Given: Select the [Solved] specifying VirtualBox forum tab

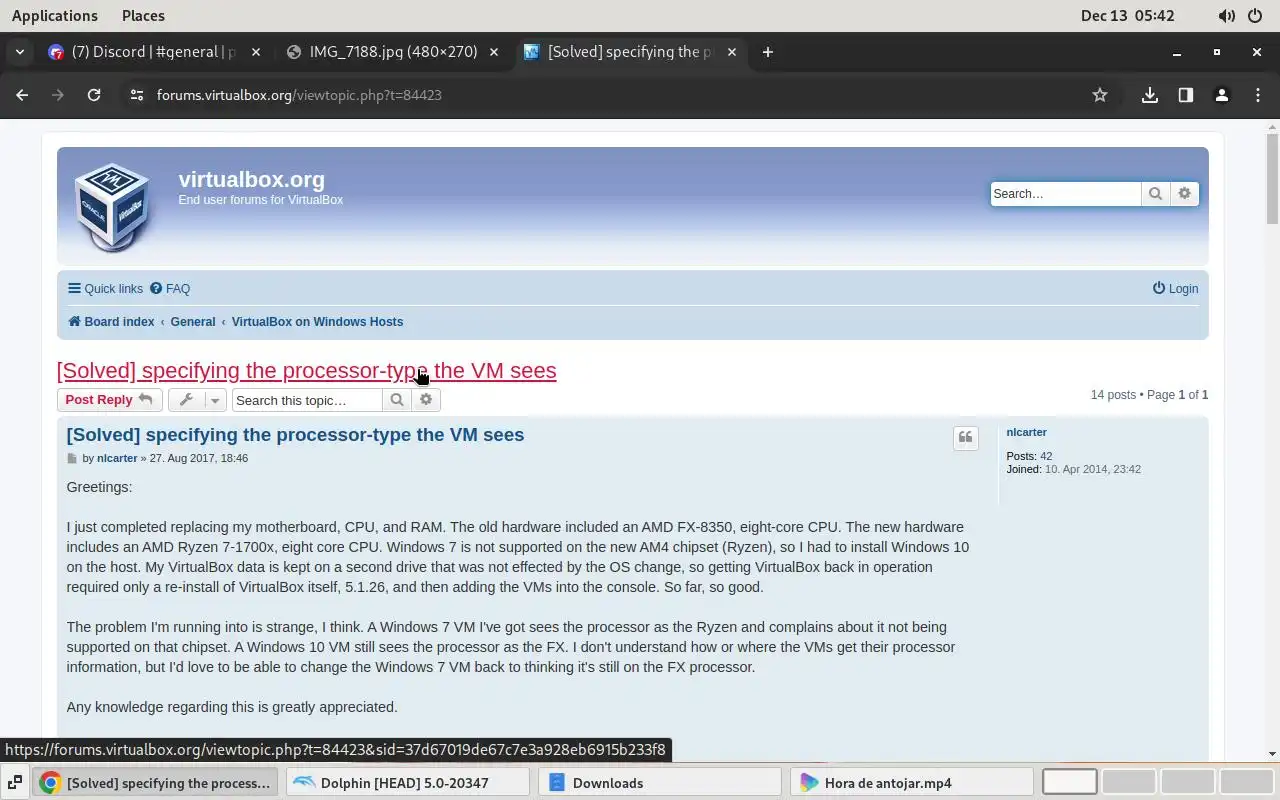Looking at the screenshot, I should [x=630, y=52].
